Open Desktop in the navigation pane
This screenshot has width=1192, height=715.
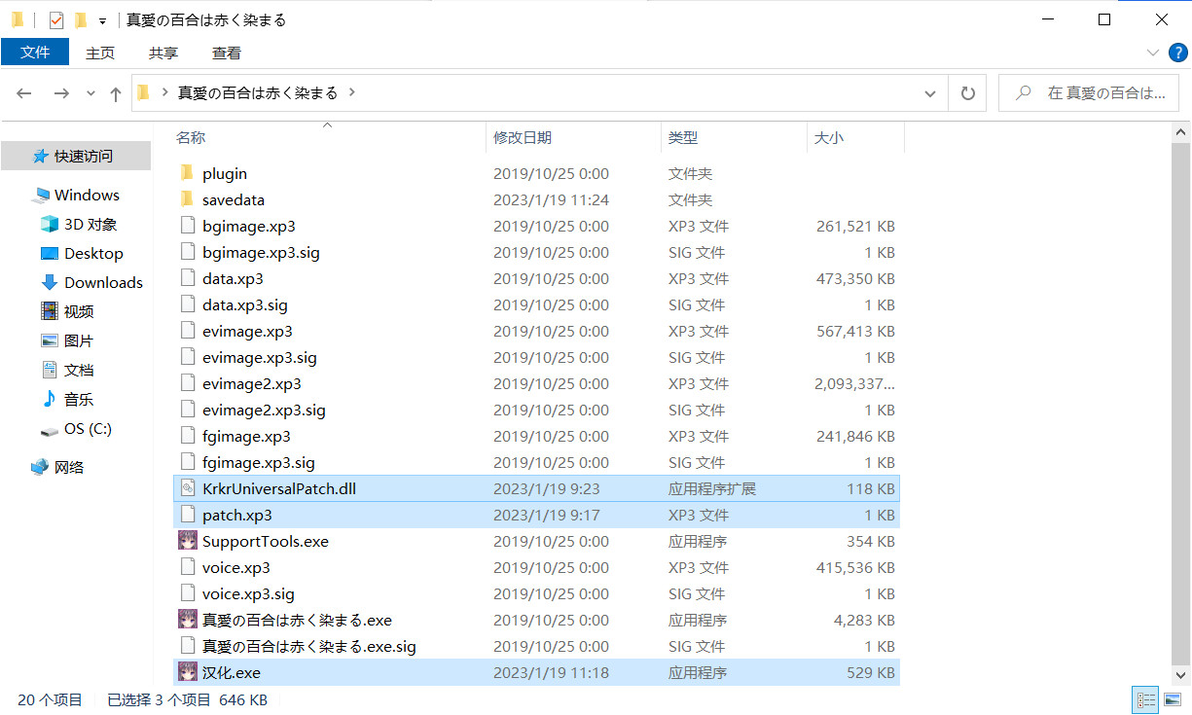[x=82, y=253]
